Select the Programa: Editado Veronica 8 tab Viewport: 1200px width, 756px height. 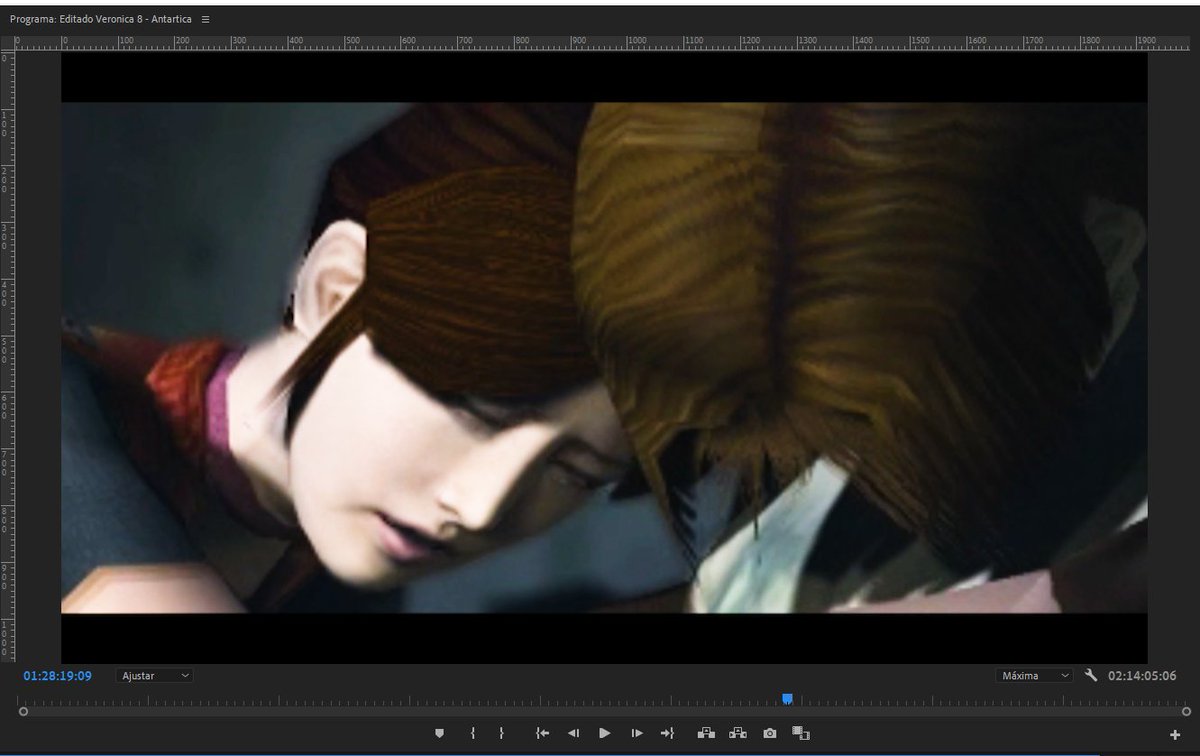[102, 19]
